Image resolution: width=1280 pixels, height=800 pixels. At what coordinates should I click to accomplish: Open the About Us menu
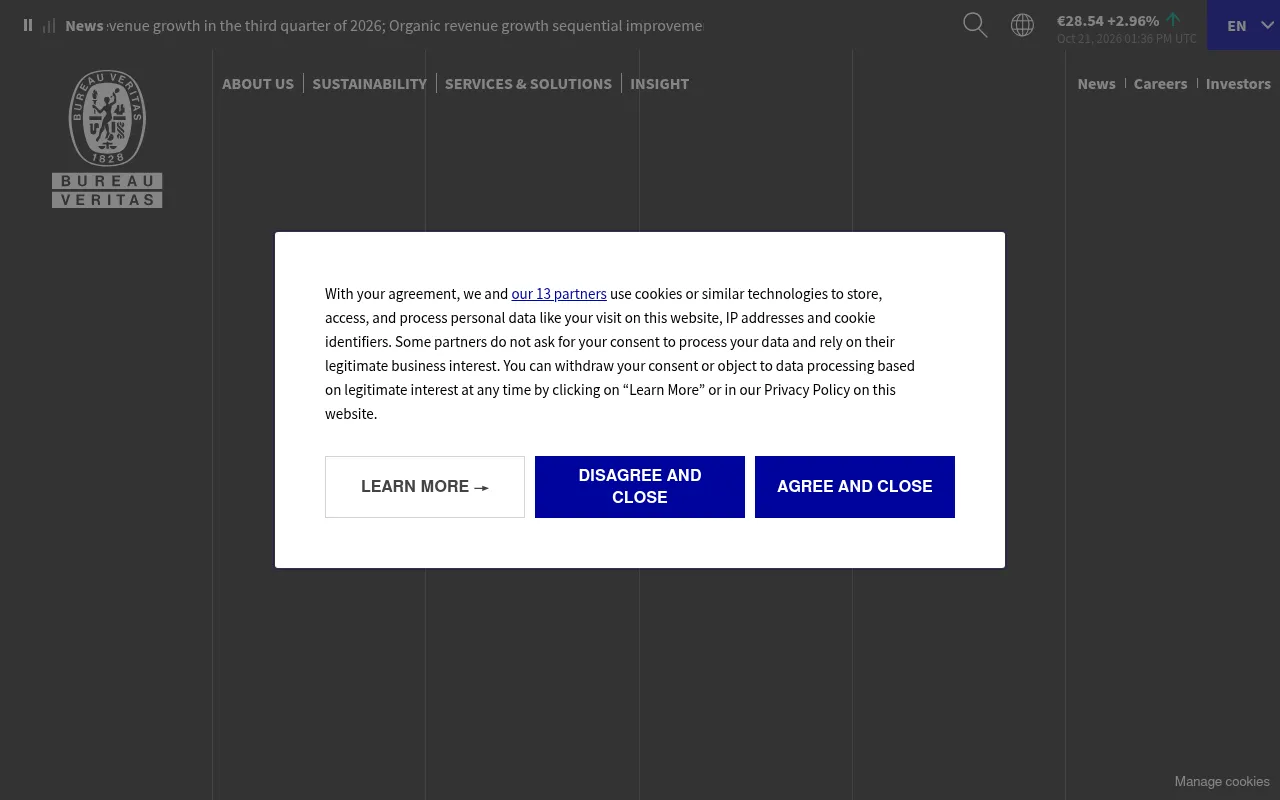tap(258, 83)
